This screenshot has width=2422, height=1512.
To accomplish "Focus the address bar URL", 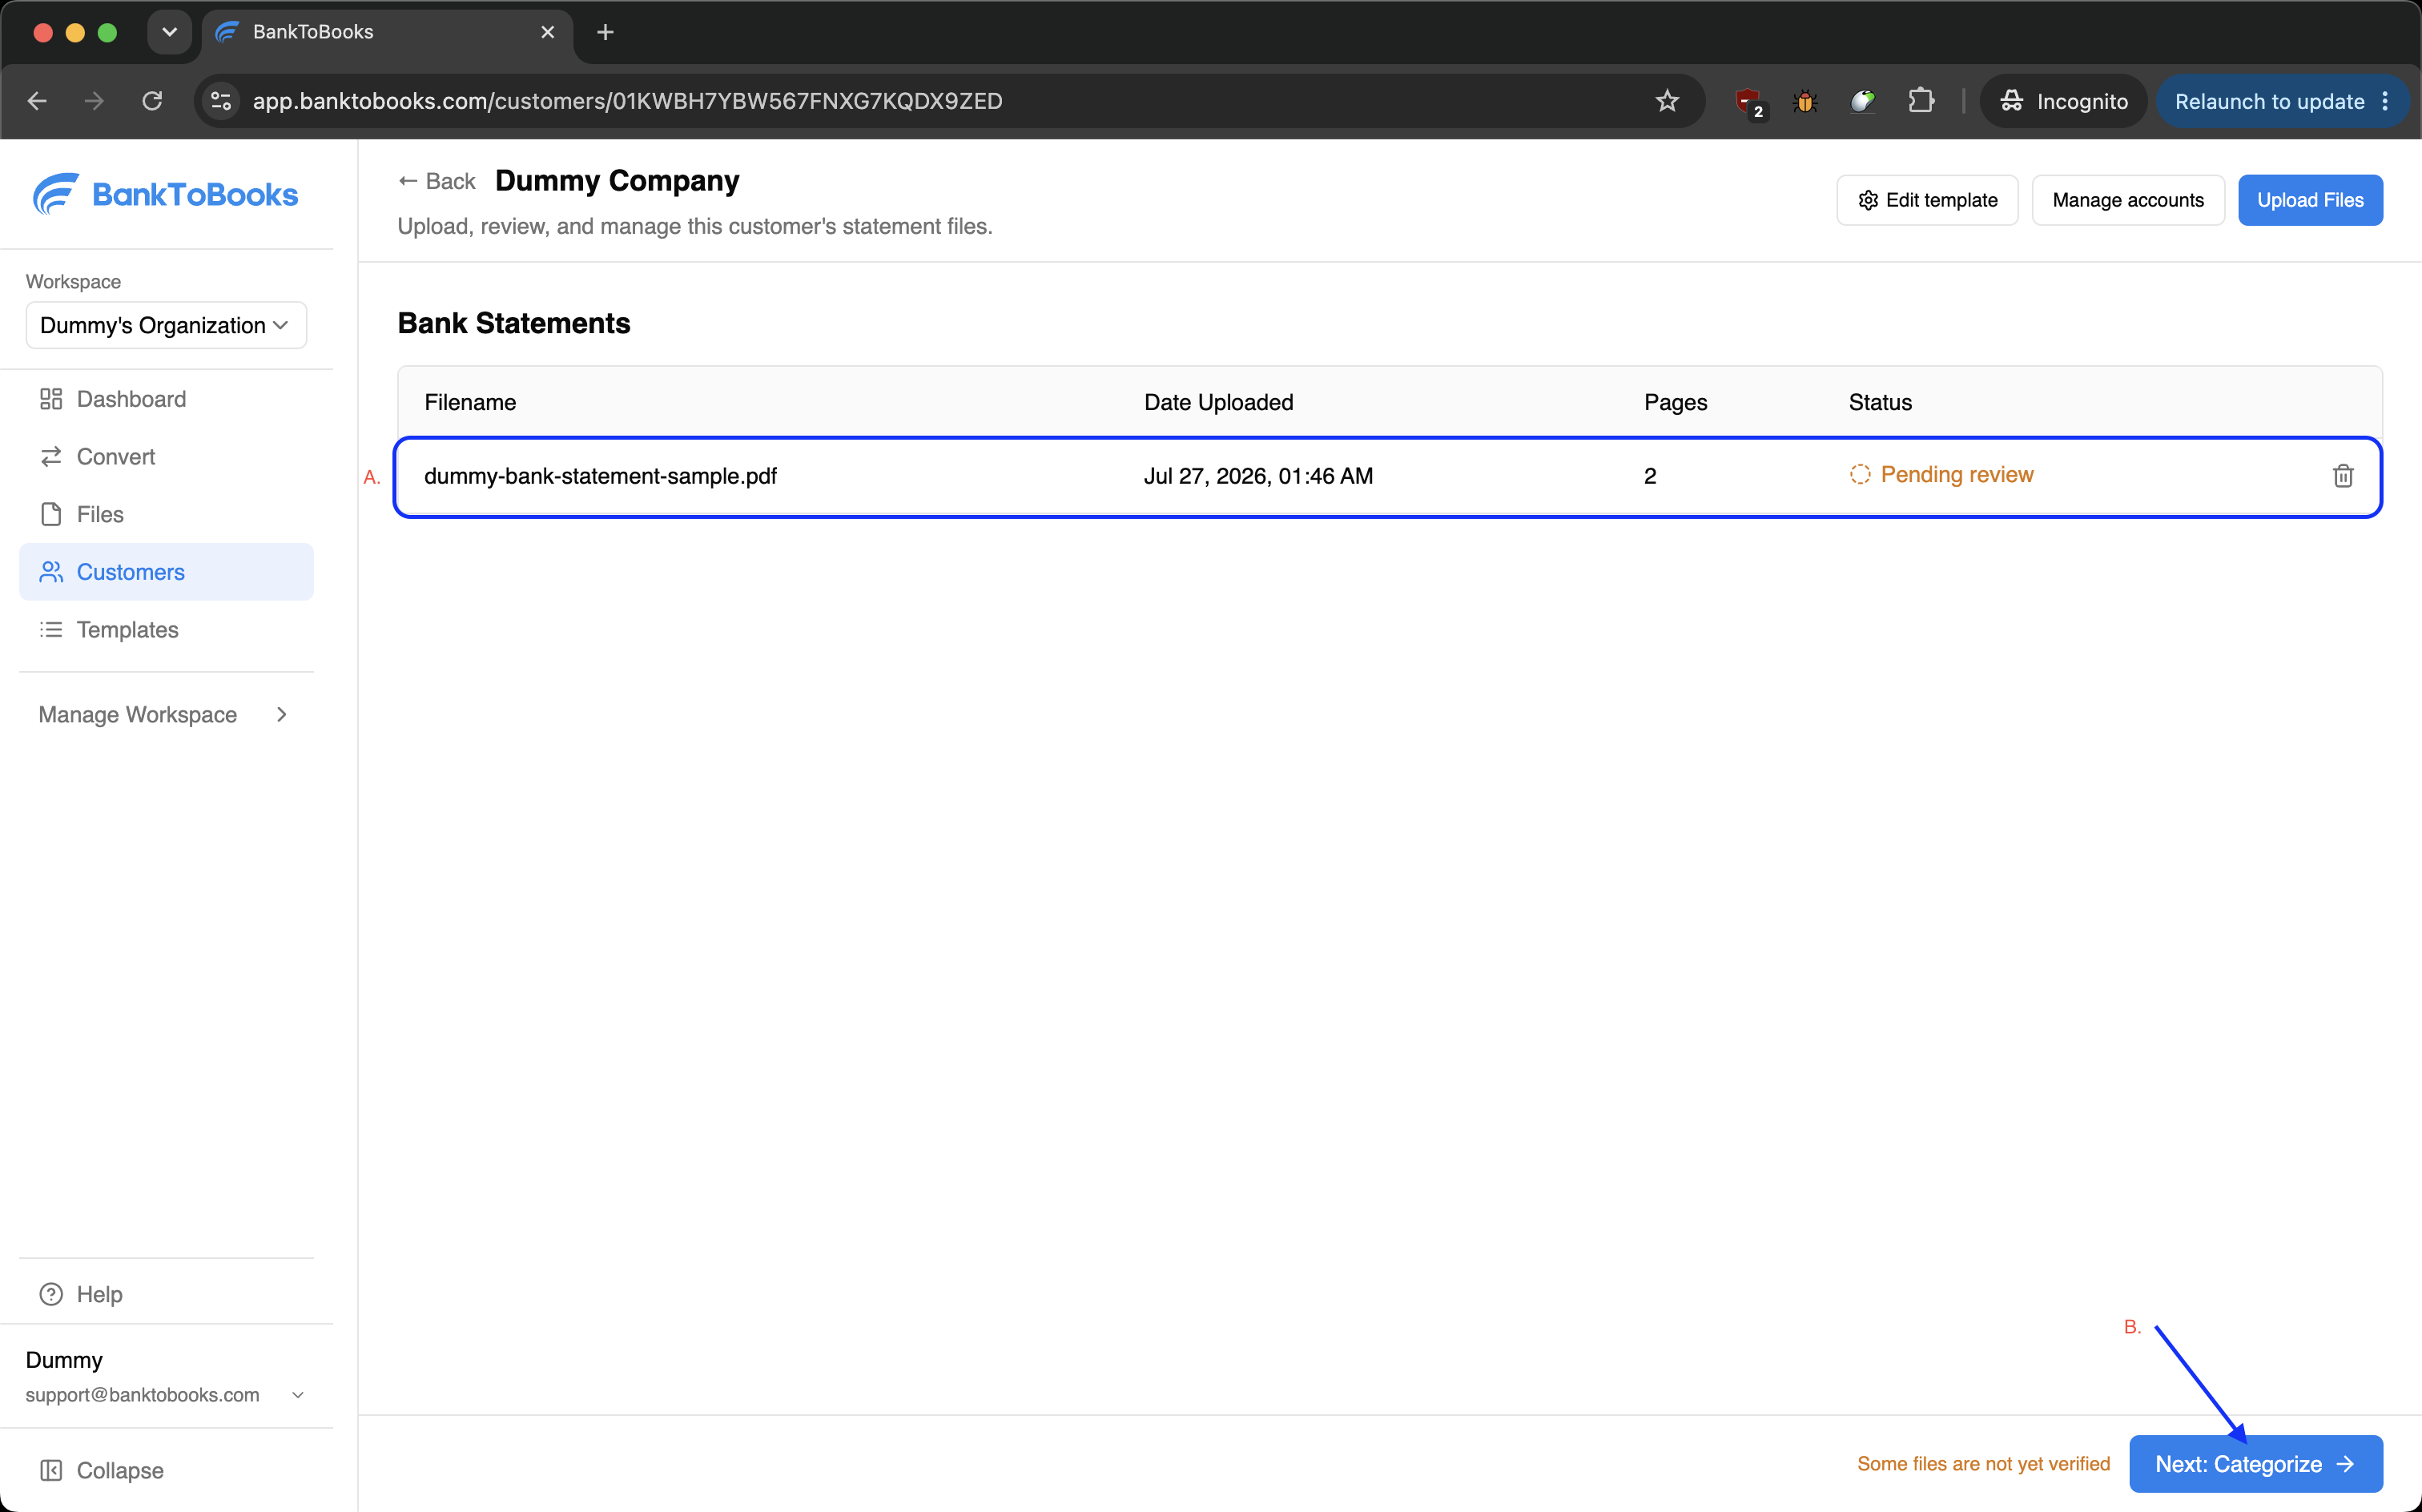I will tap(627, 101).
